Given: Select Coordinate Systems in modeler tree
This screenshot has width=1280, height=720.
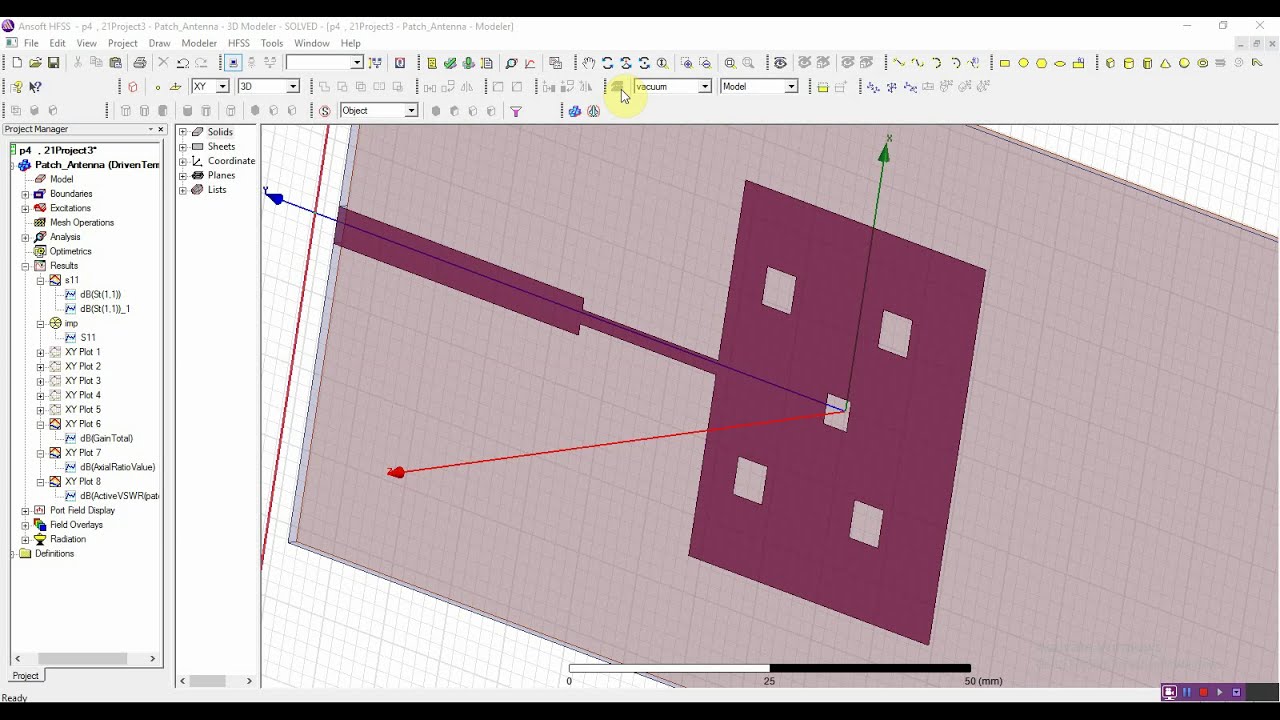Looking at the screenshot, I should point(231,161).
